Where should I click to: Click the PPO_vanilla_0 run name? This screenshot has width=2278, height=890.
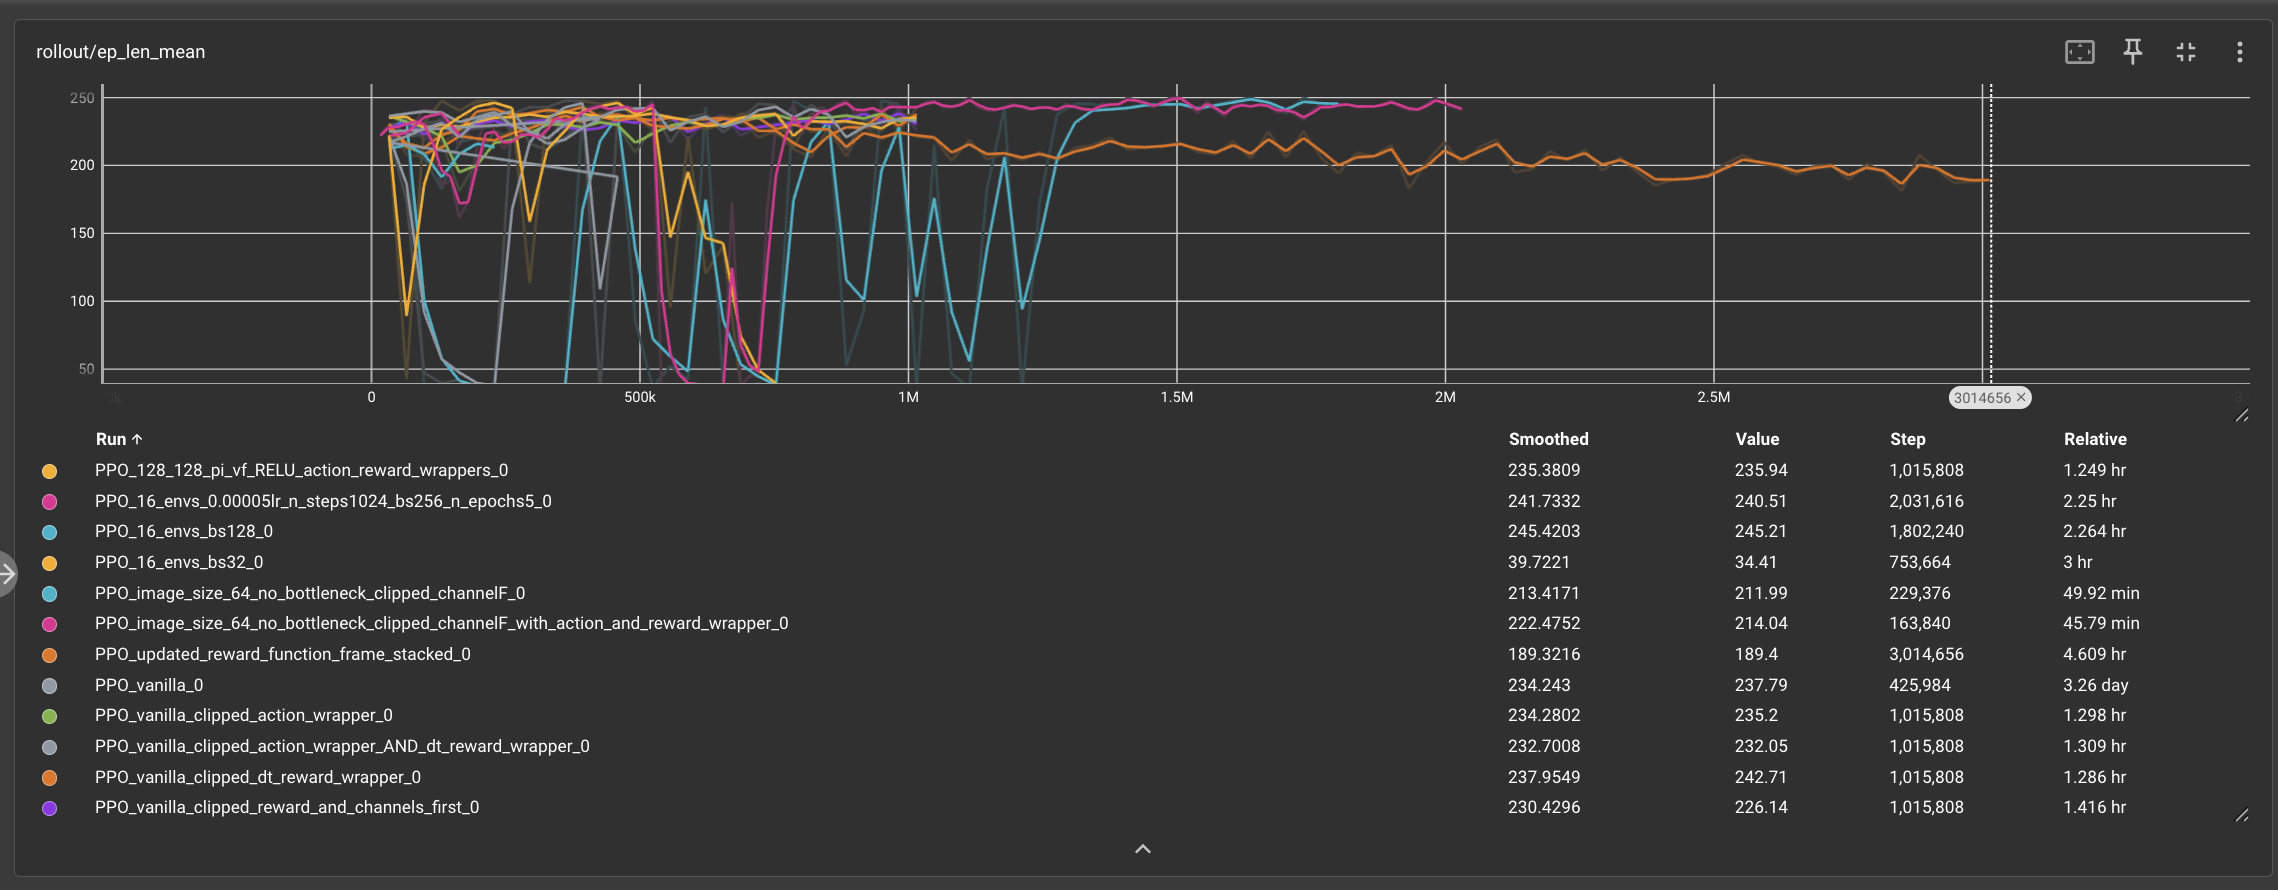click(x=149, y=685)
